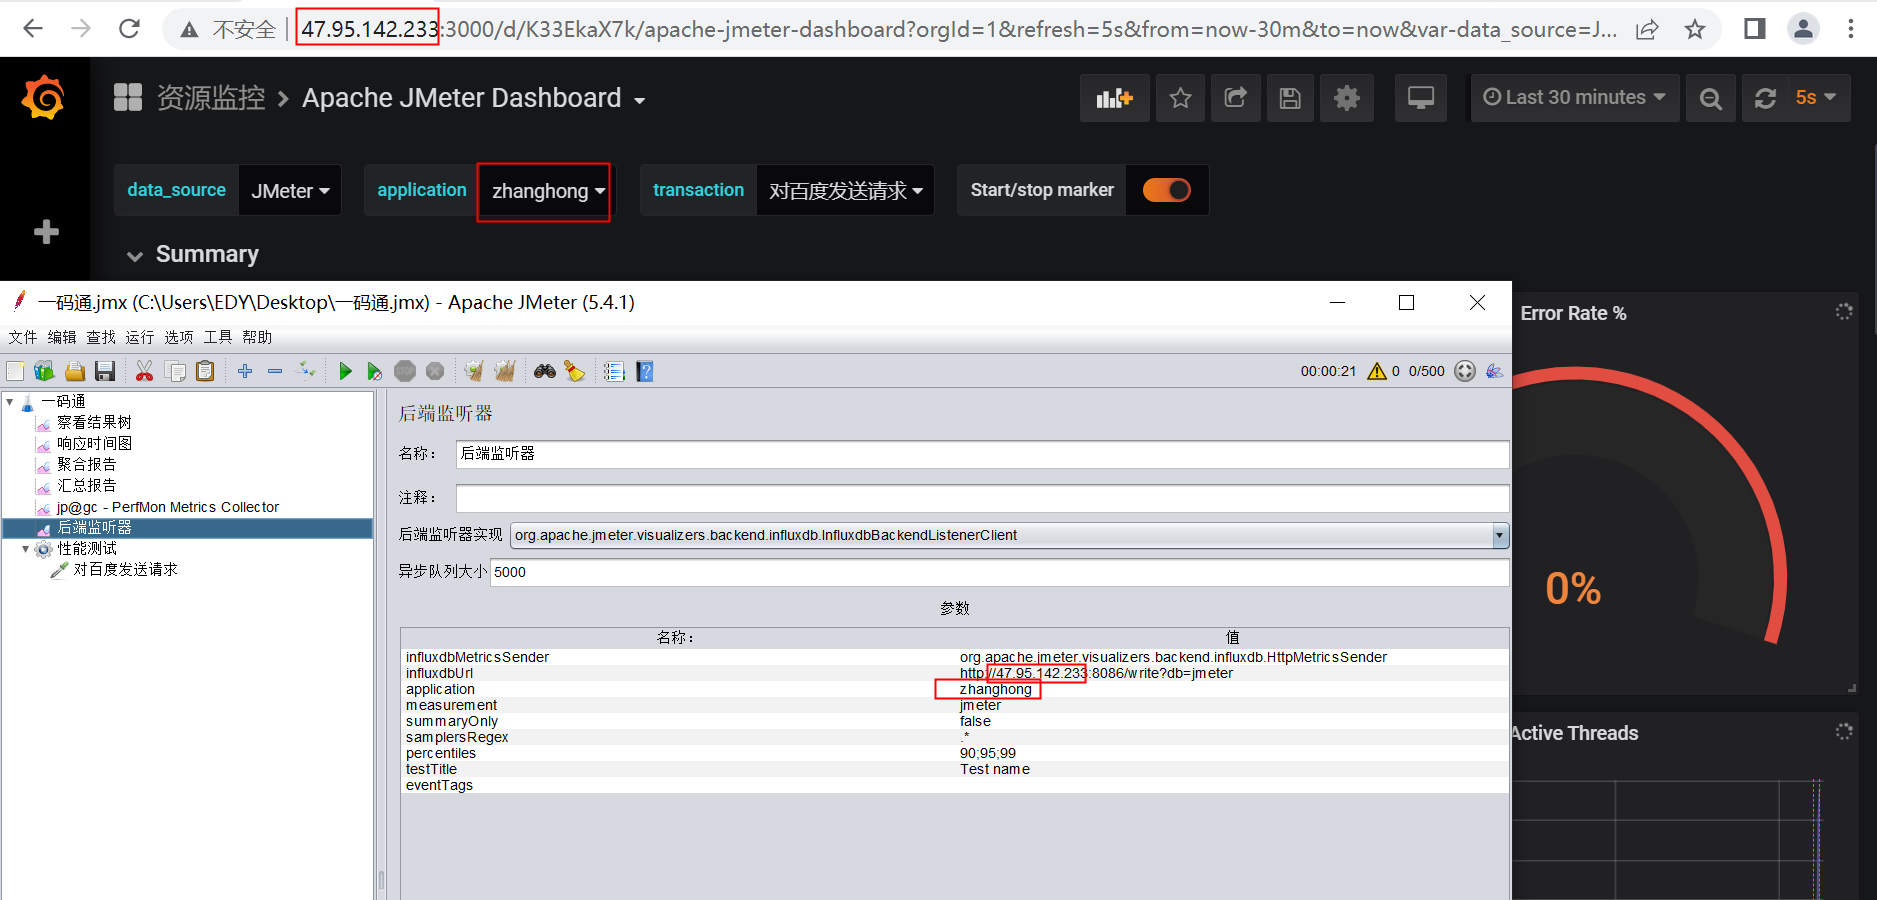Toggle the Start/stop marker switch
This screenshot has width=1877, height=900.
(x=1167, y=190)
